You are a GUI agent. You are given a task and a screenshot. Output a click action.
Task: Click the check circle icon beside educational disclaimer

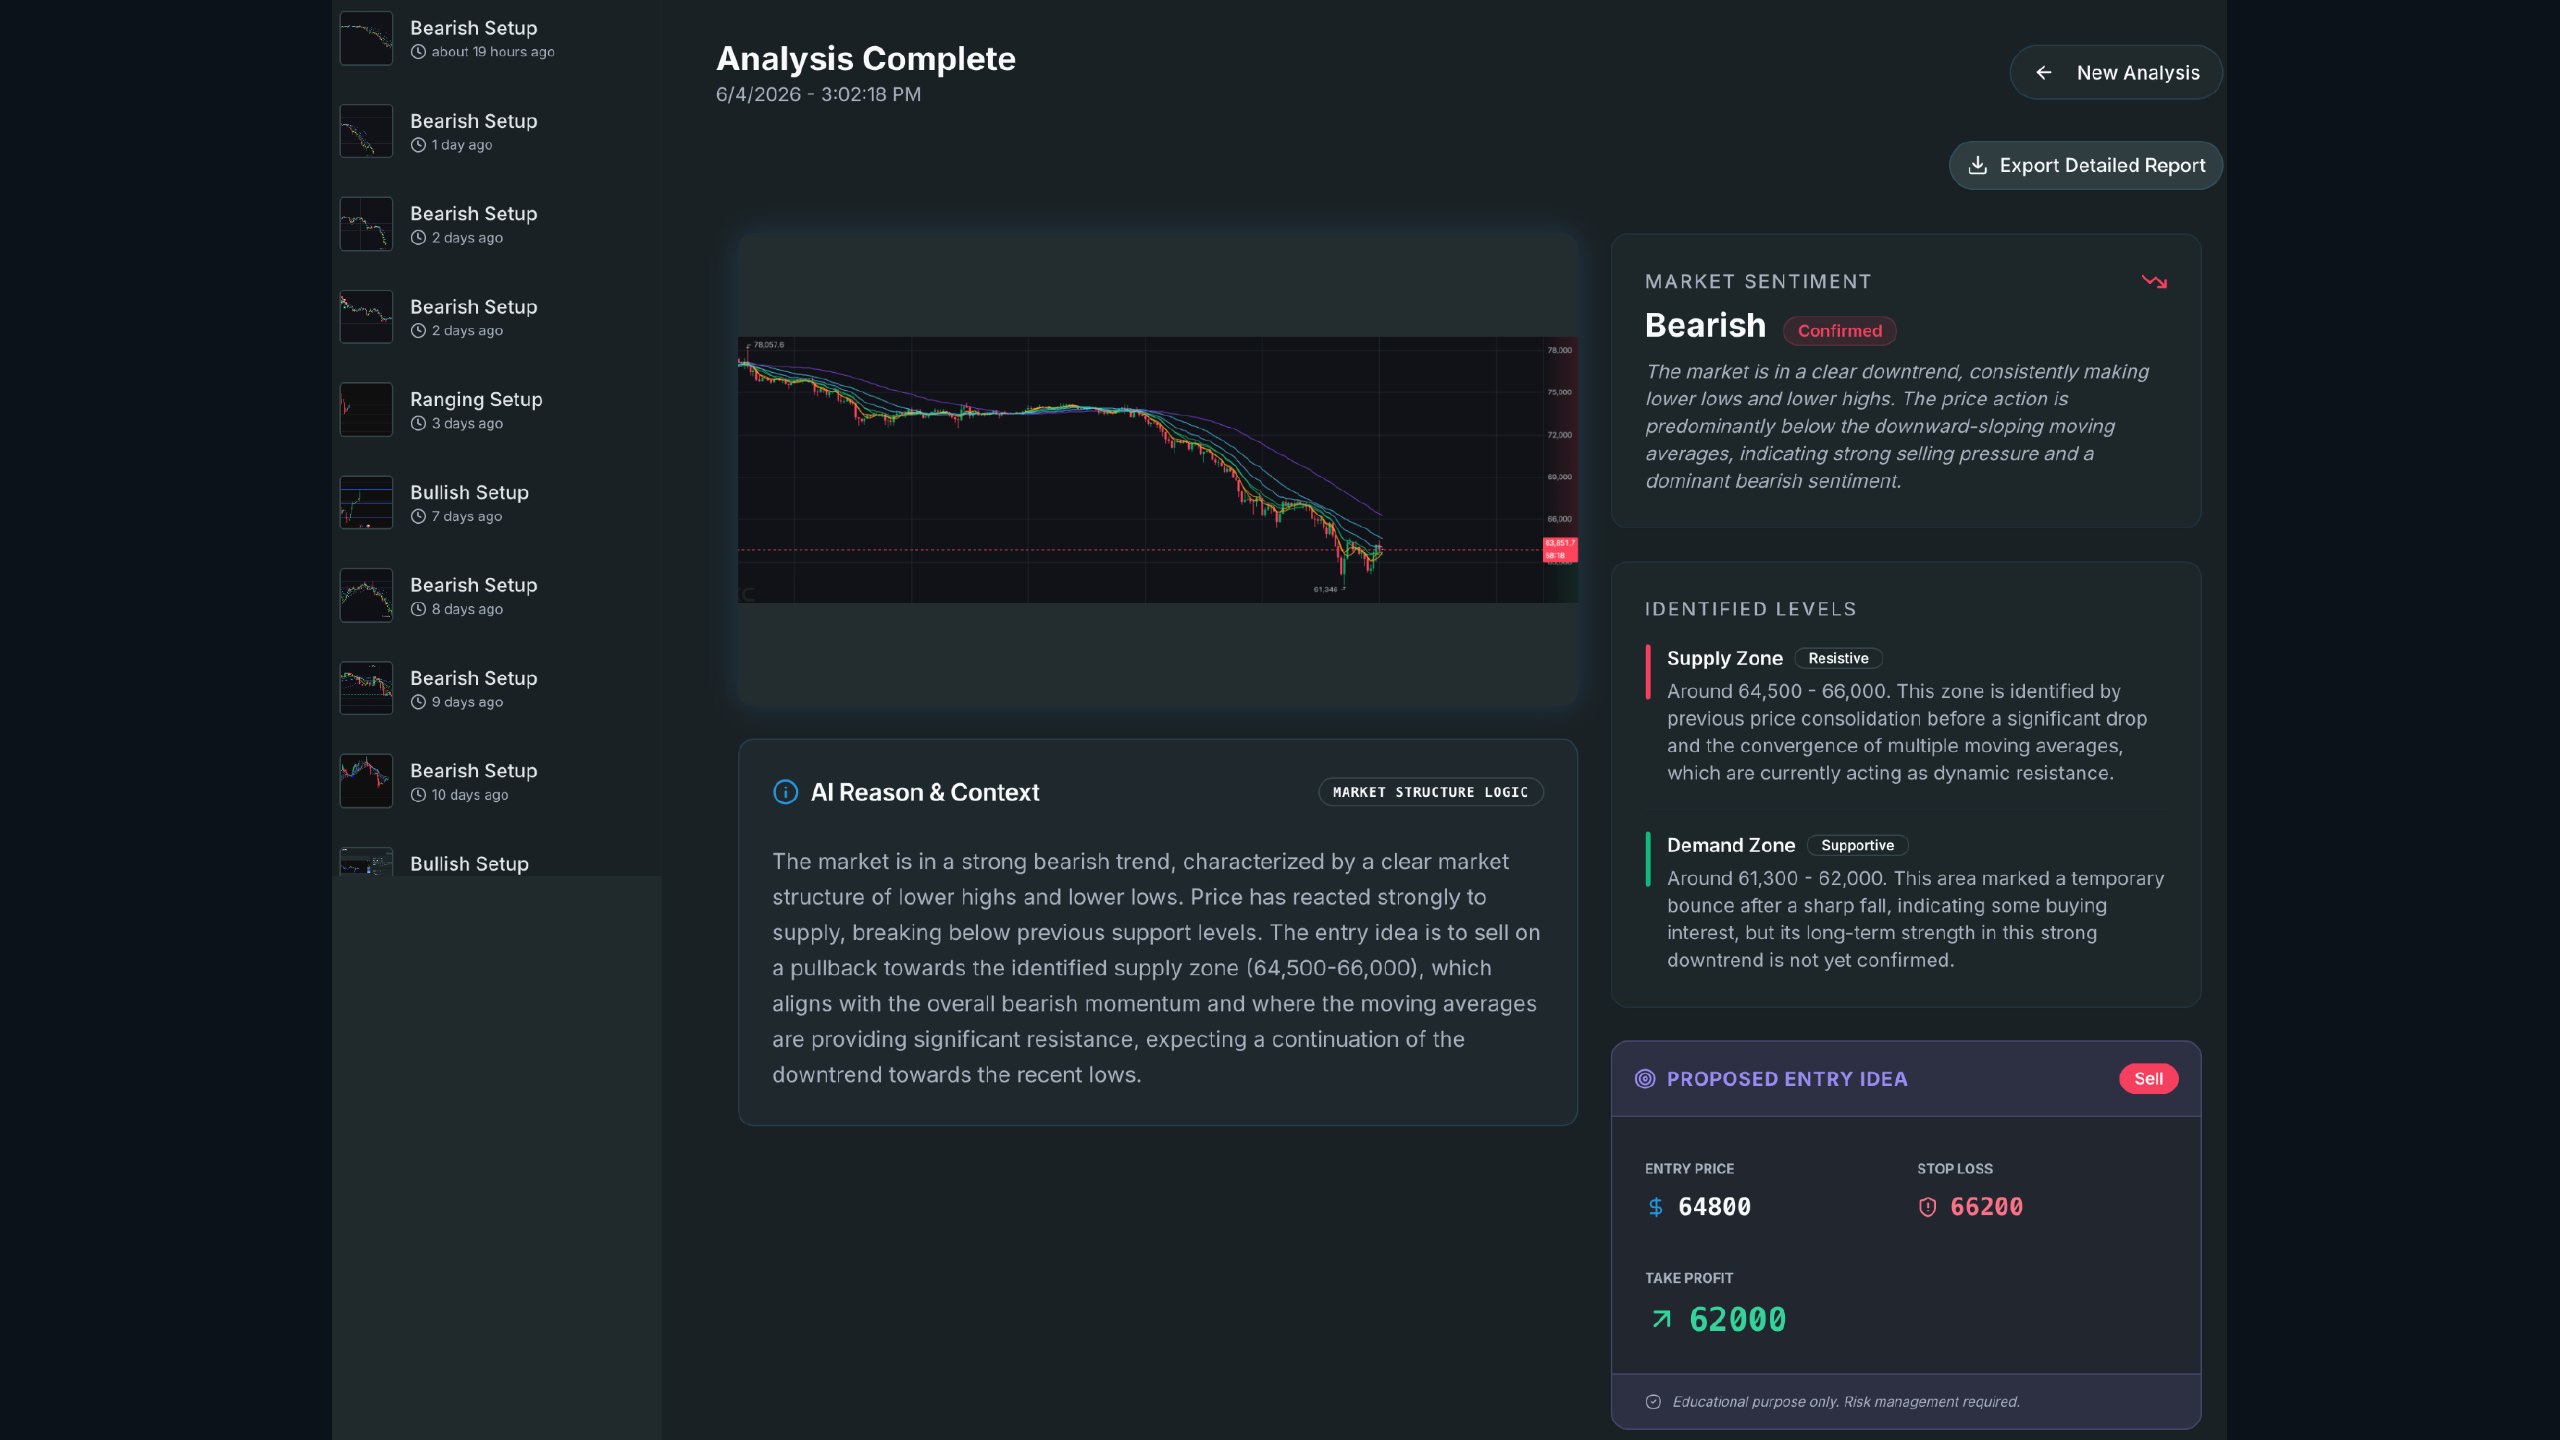click(x=1653, y=1402)
